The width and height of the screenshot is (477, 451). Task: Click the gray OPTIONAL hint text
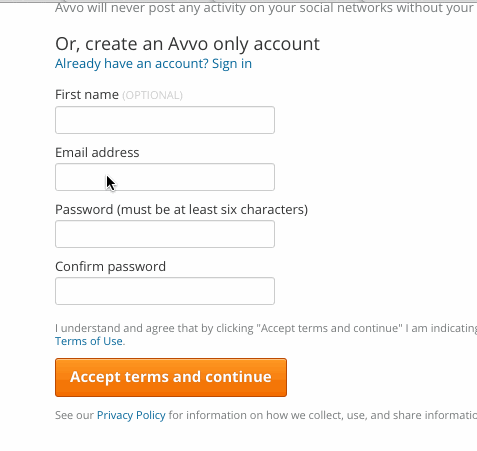(x=152, y=95)
